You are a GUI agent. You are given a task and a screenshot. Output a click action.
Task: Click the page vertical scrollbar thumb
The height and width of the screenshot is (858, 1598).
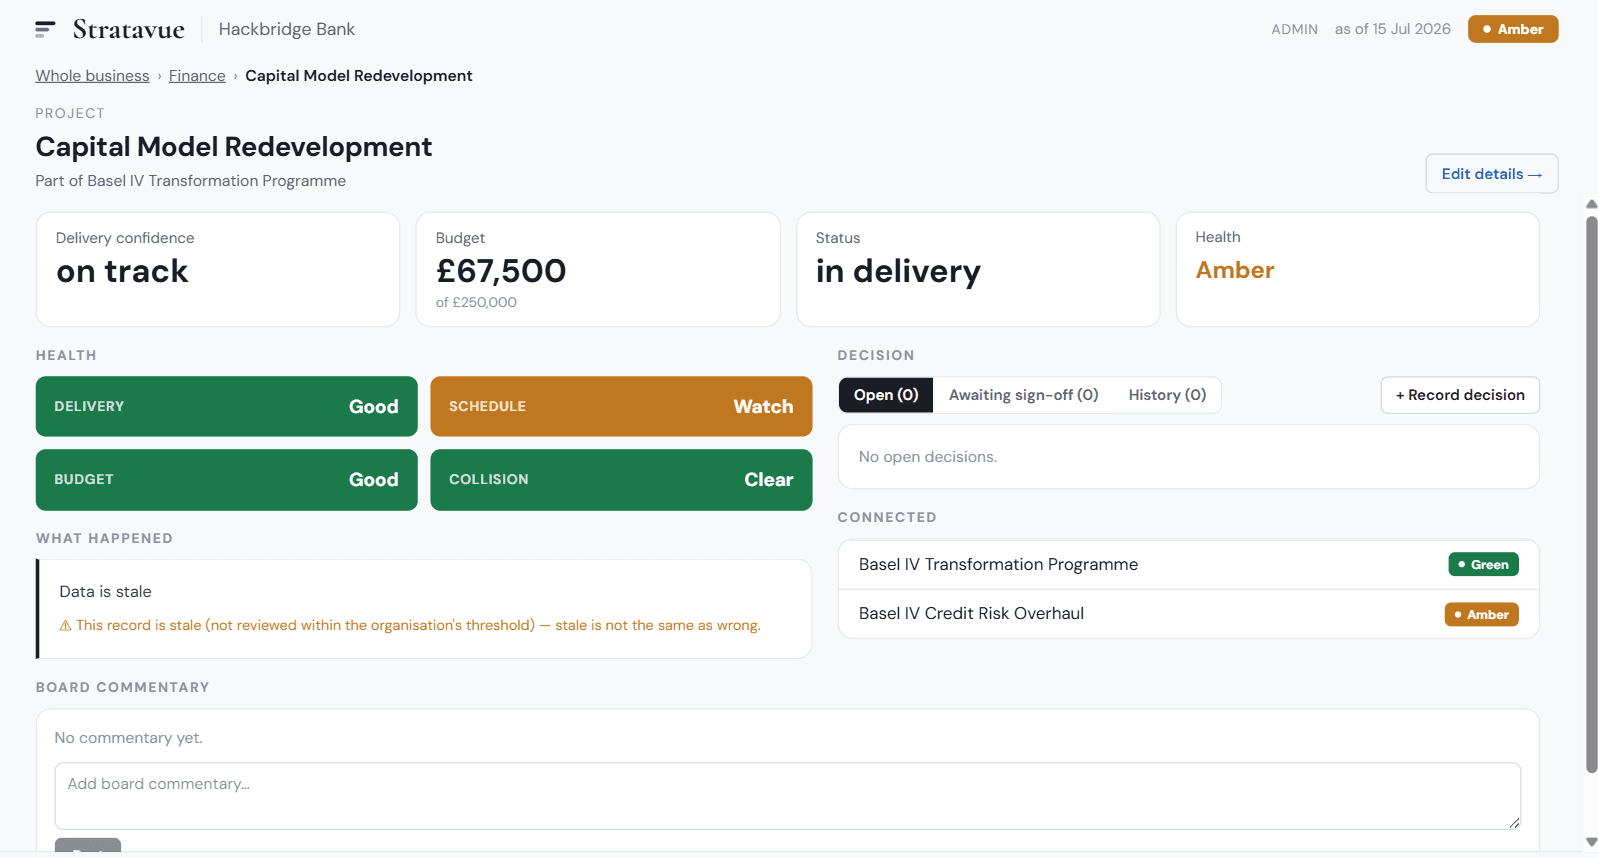click(x=1592, y=495)
